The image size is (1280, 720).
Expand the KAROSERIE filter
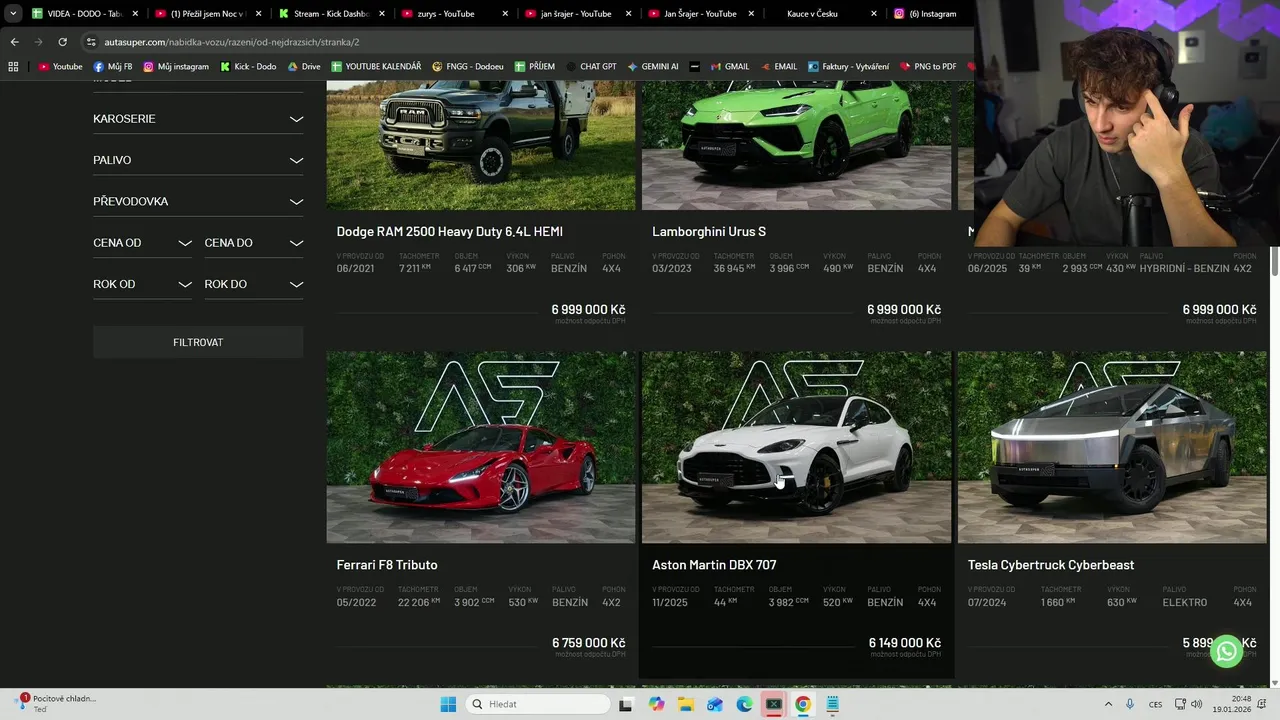point(198,118)
